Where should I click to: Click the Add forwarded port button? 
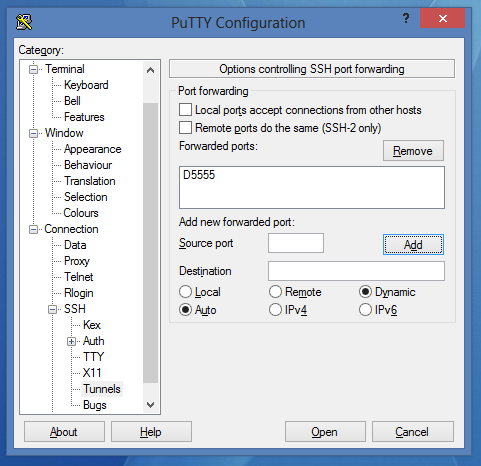point(413,245)
